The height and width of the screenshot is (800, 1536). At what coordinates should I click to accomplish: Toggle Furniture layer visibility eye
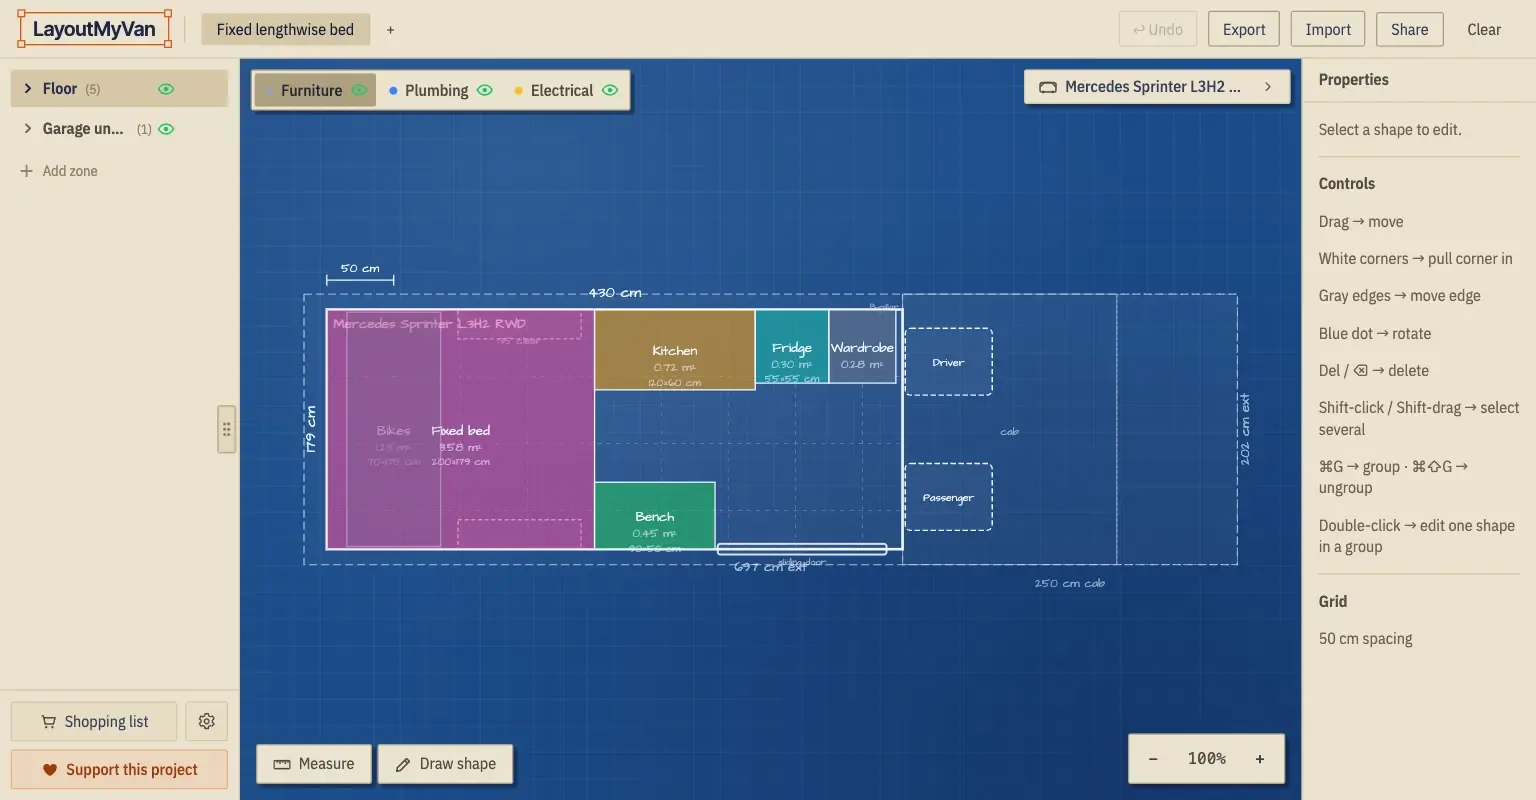point(359,90)
